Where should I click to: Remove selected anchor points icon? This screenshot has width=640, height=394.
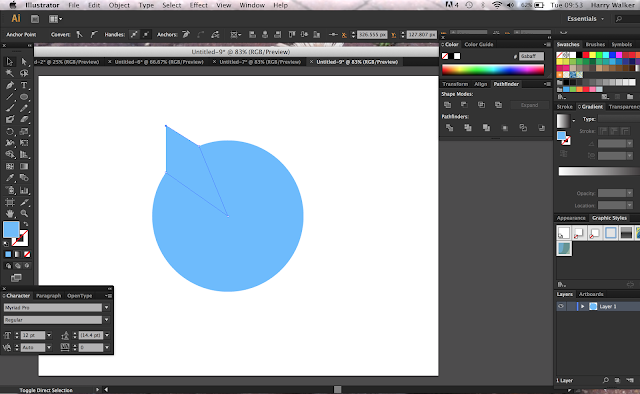(x=186, y=35)
